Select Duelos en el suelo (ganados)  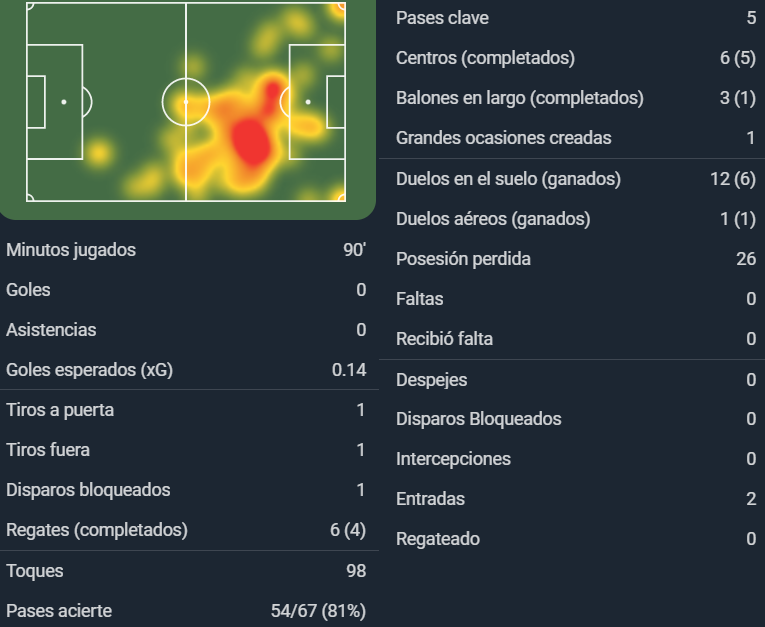point(576,179)
